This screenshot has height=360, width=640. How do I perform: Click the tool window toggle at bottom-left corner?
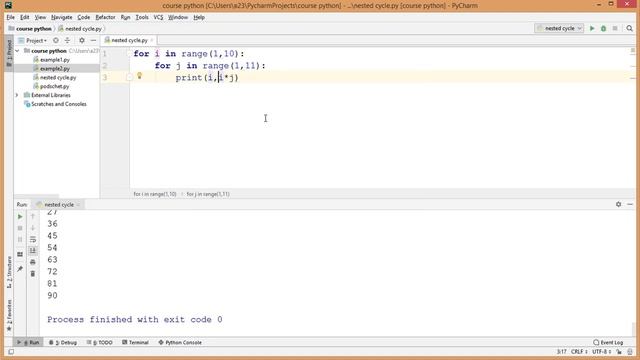tap(11, 351)
